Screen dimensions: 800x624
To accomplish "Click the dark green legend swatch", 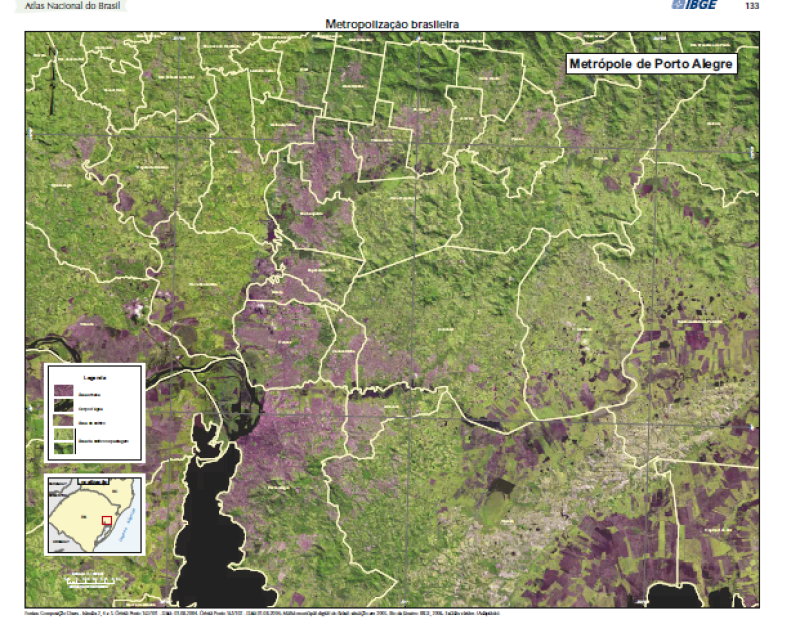I will 63,447.
